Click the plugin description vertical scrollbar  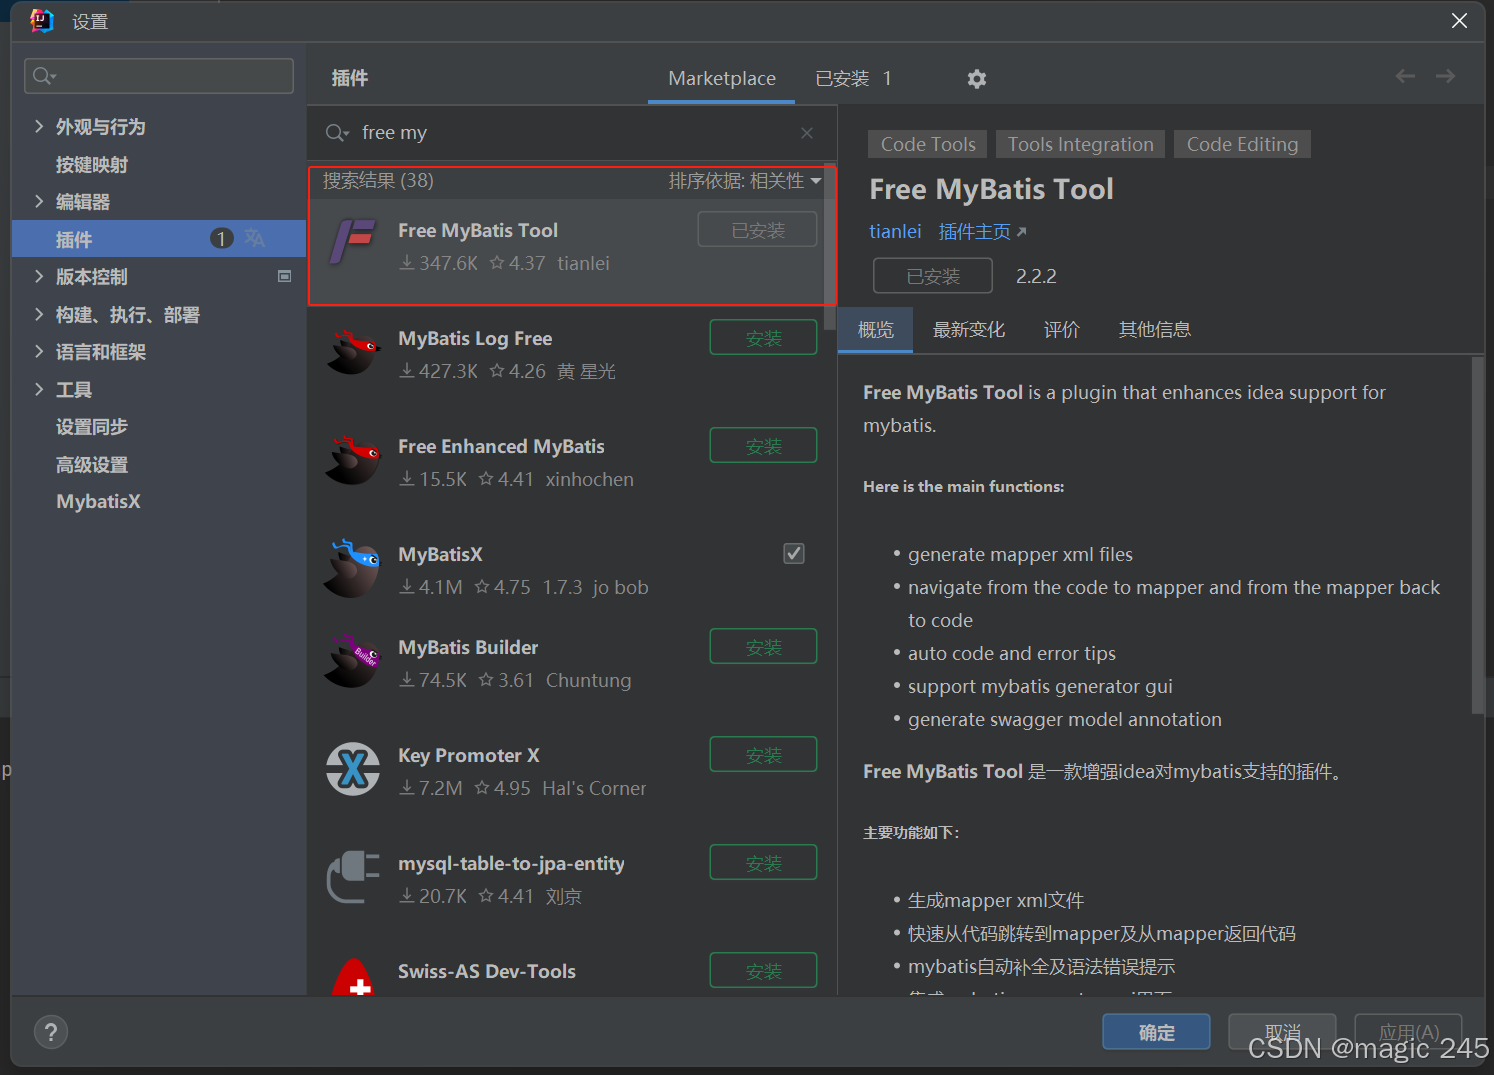coord(1478,535)
